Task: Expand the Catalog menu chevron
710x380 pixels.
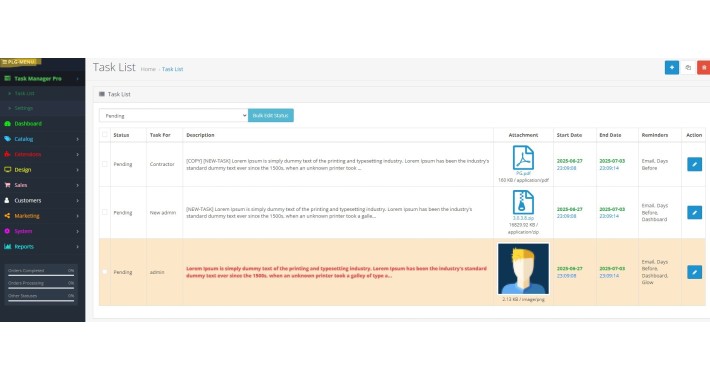Action: 77,139
